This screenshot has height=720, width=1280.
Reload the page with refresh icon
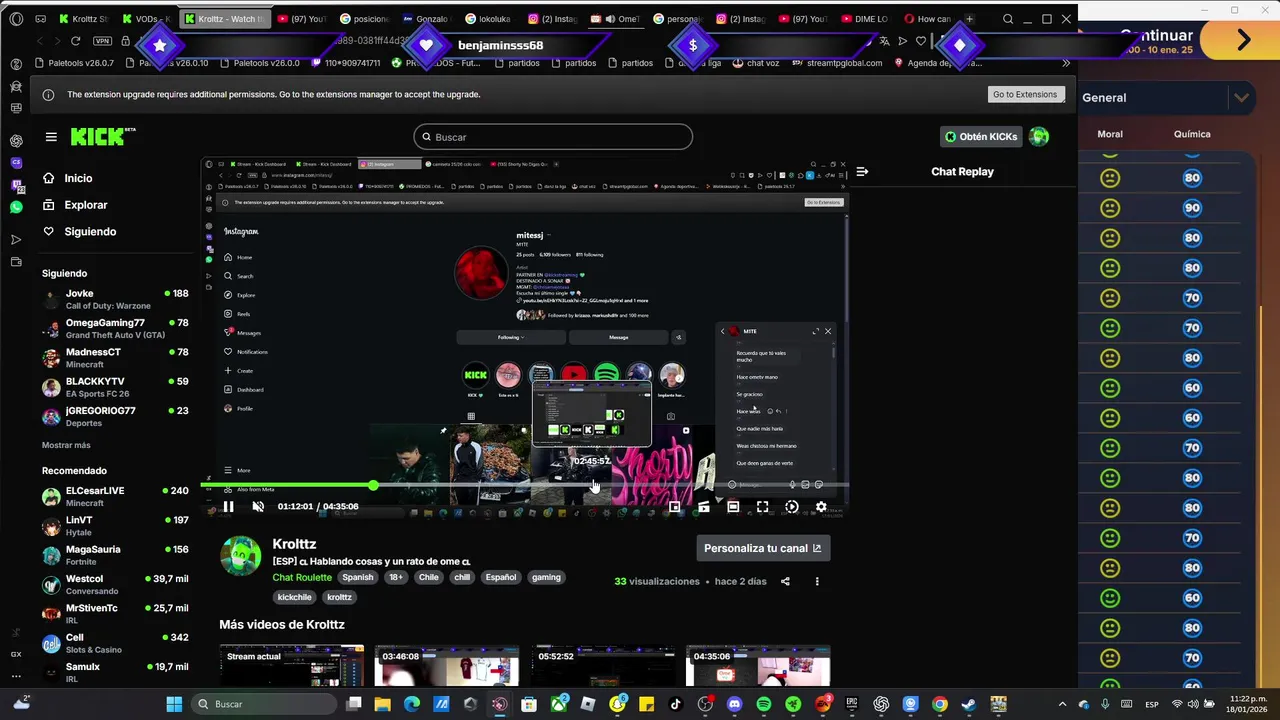point(75,41)
